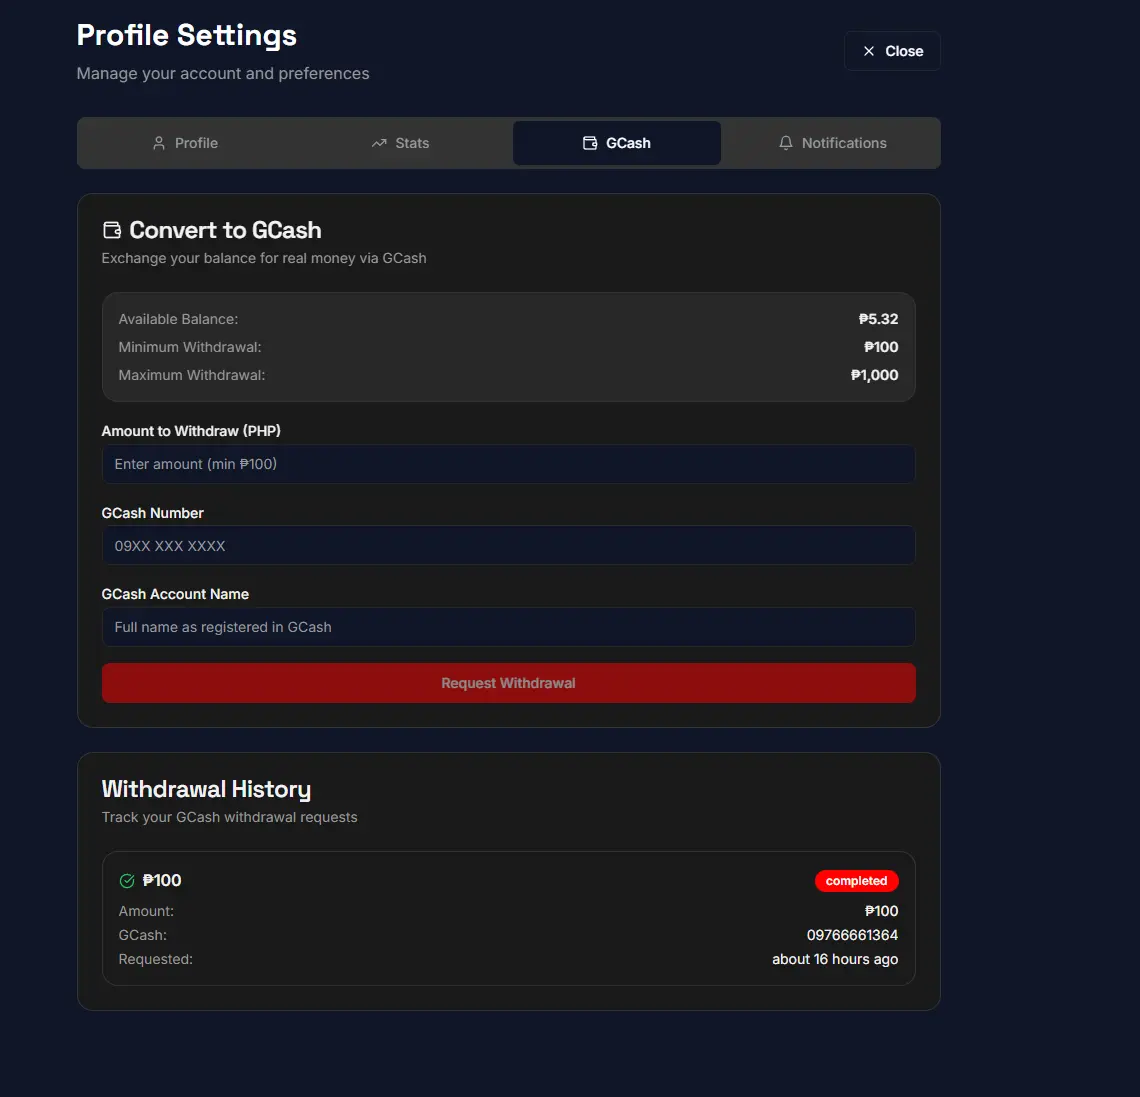The height and width of the screenshot is (1097, 1140).
Task: Switch to the Stats tab
Action: pos(401,143)
